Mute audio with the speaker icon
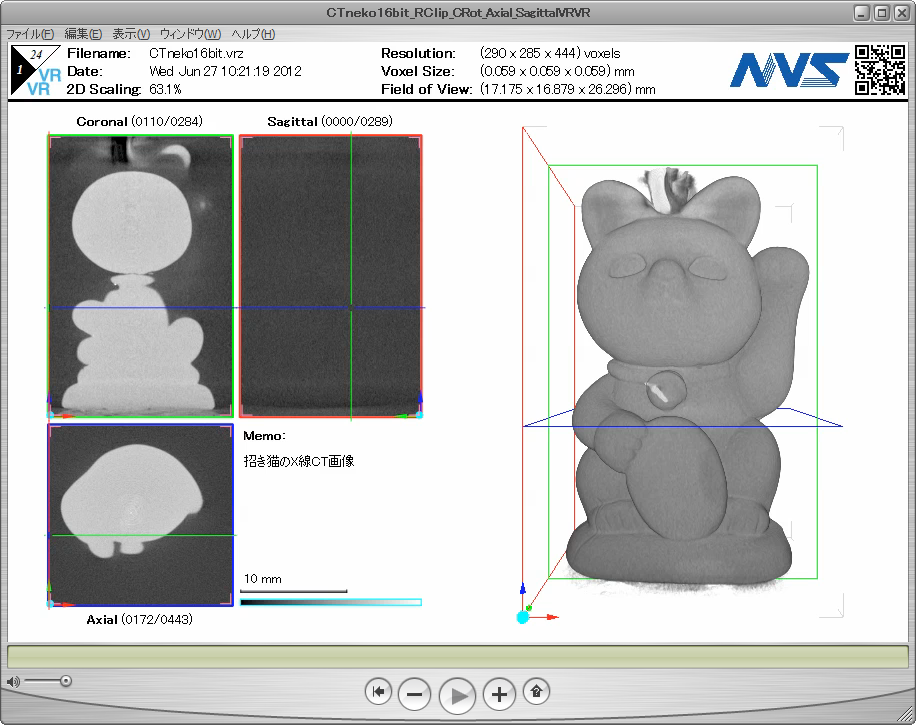The height and width of the screenshot is (725, 916). coord(13,681)
